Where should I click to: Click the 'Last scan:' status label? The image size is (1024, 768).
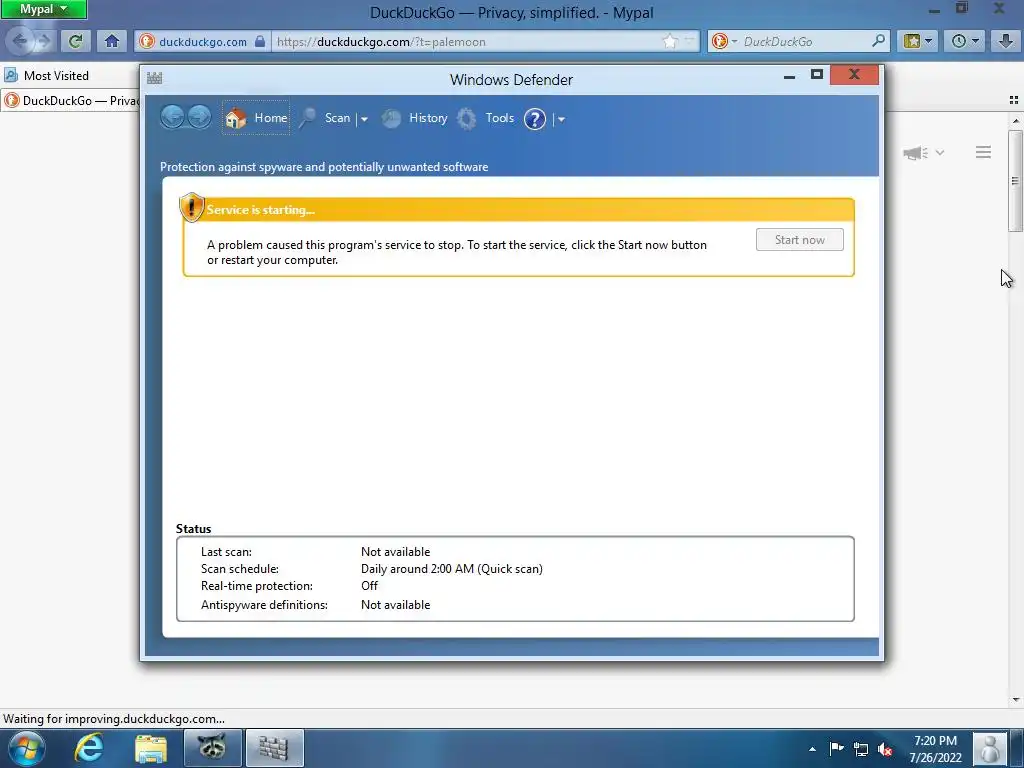click(226, 552)
